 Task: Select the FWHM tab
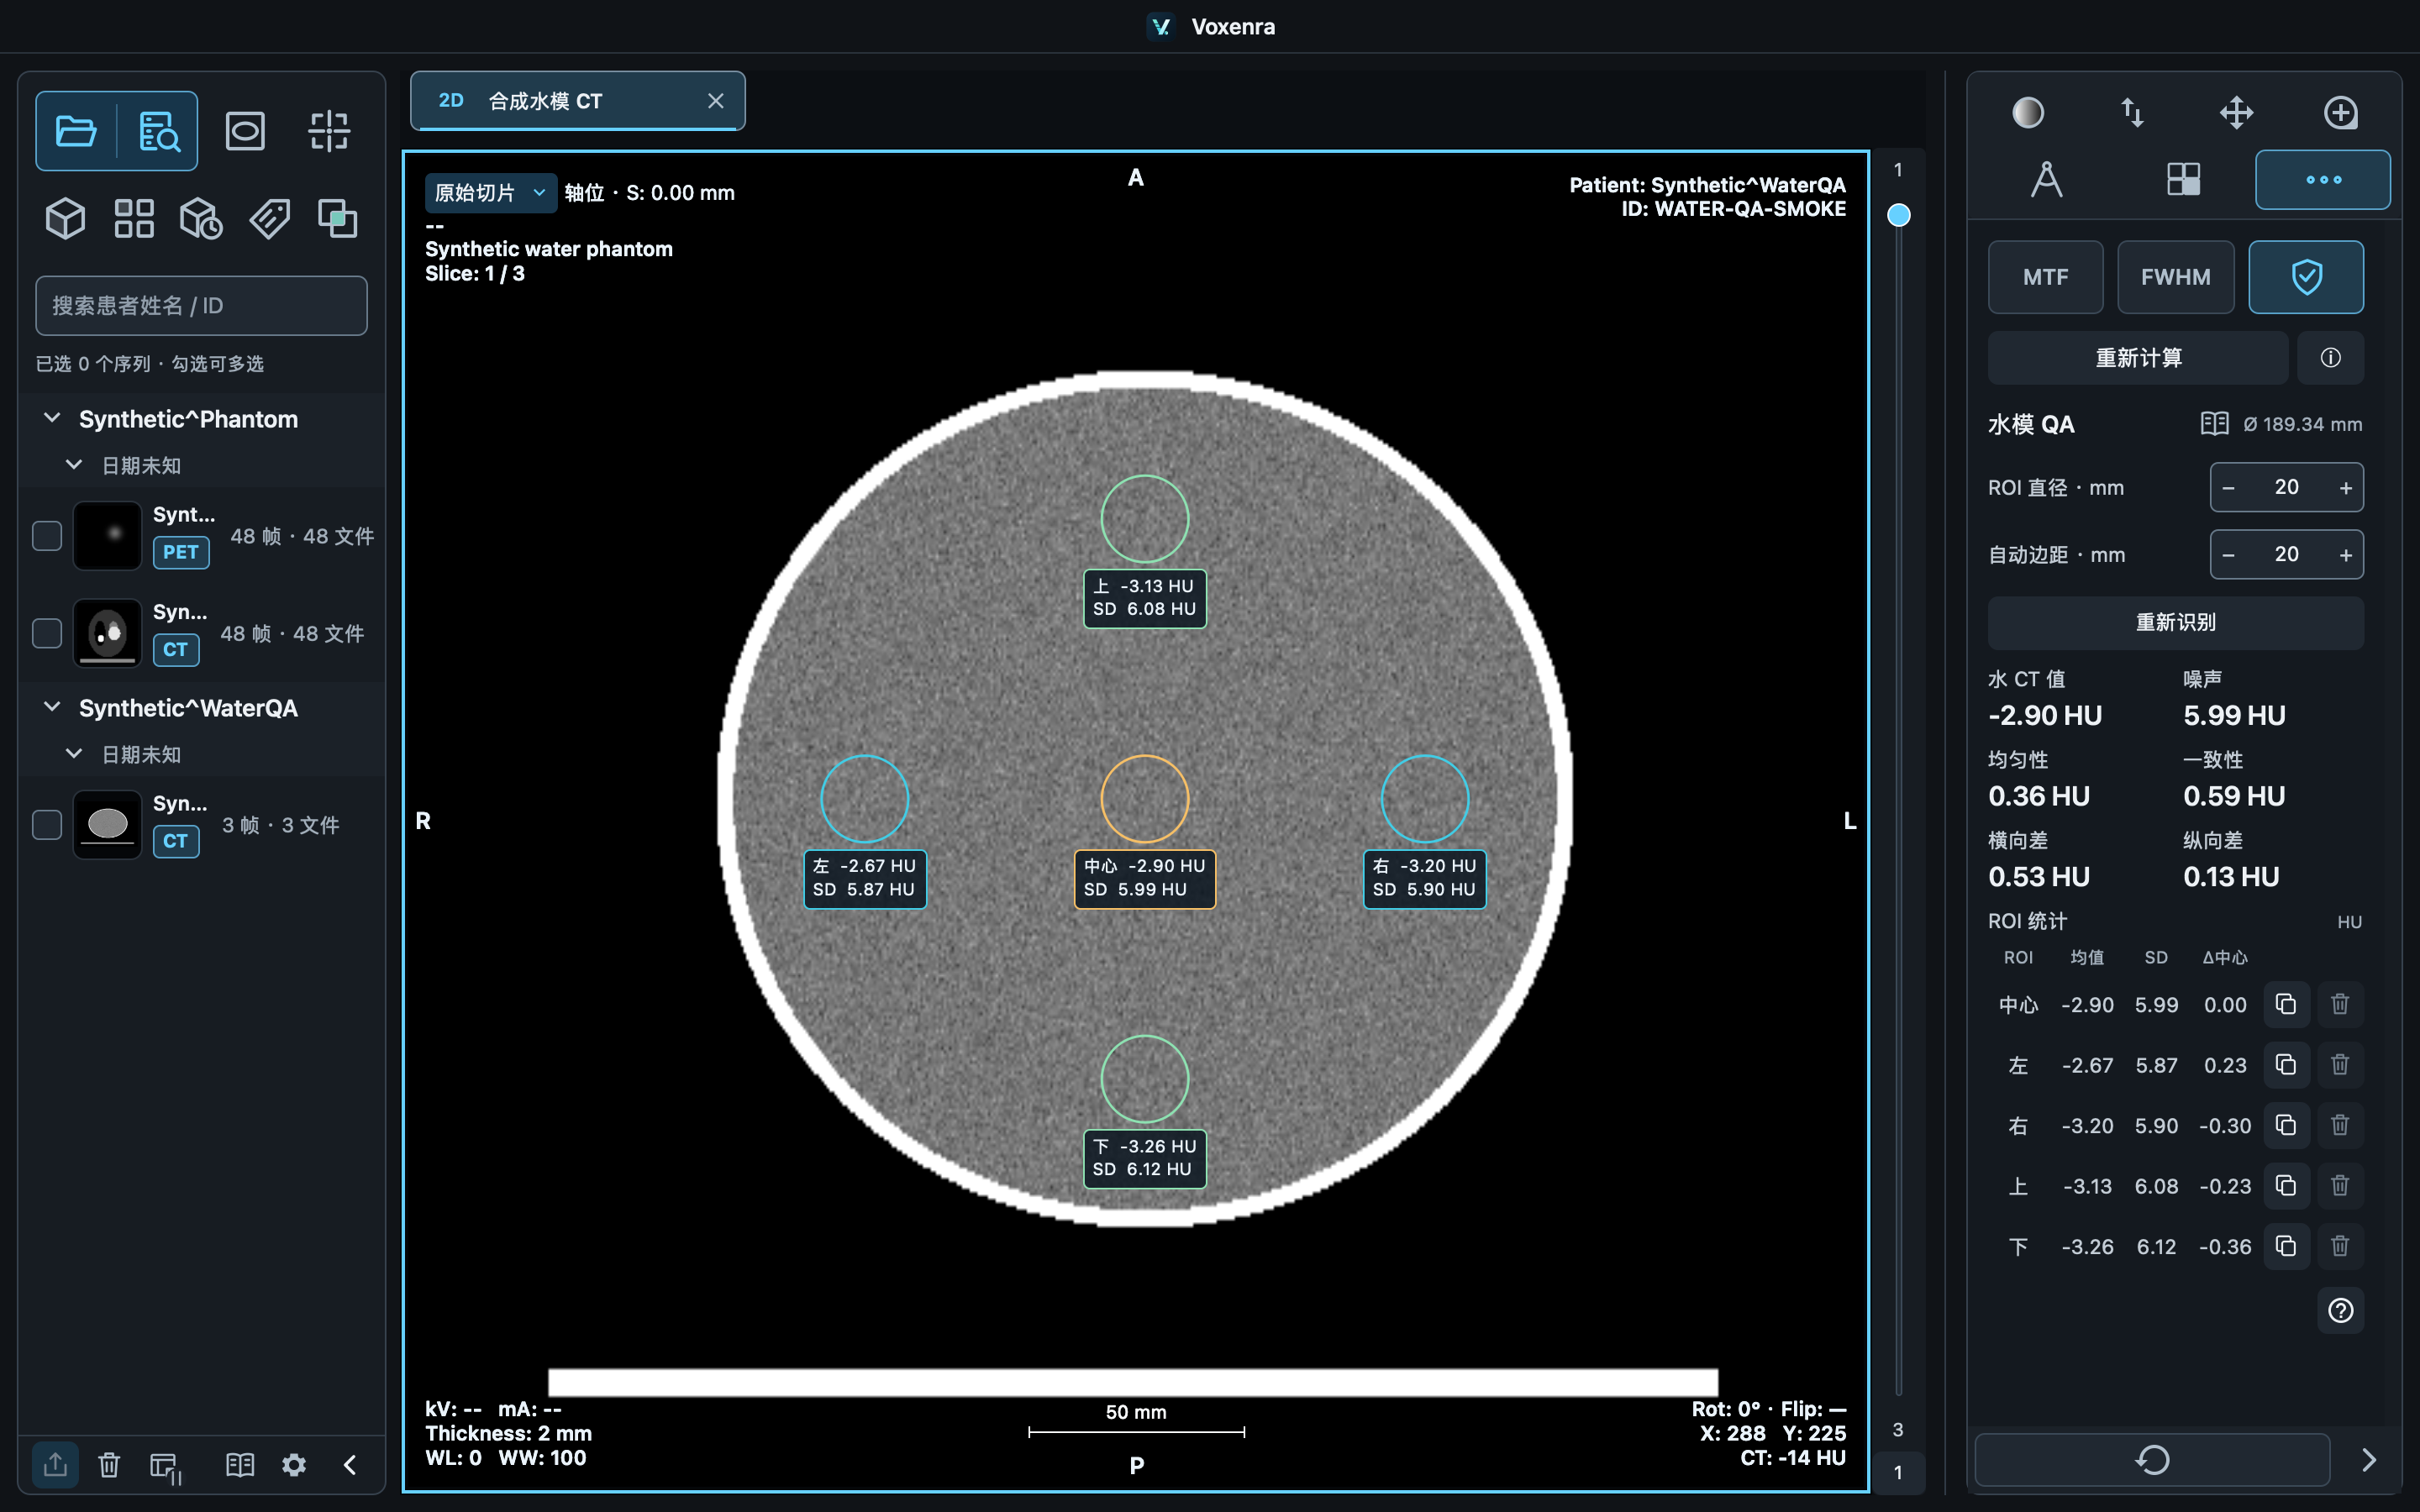[2175, 277]
